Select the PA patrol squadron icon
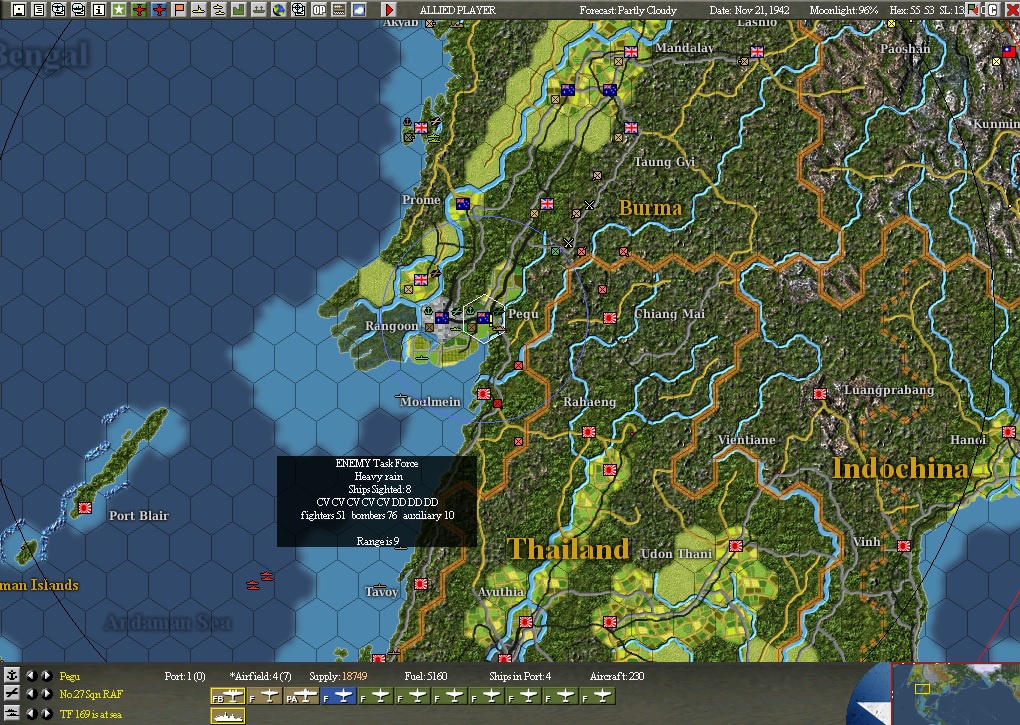Screen dimensions: 1020x725 pos(302,696)
